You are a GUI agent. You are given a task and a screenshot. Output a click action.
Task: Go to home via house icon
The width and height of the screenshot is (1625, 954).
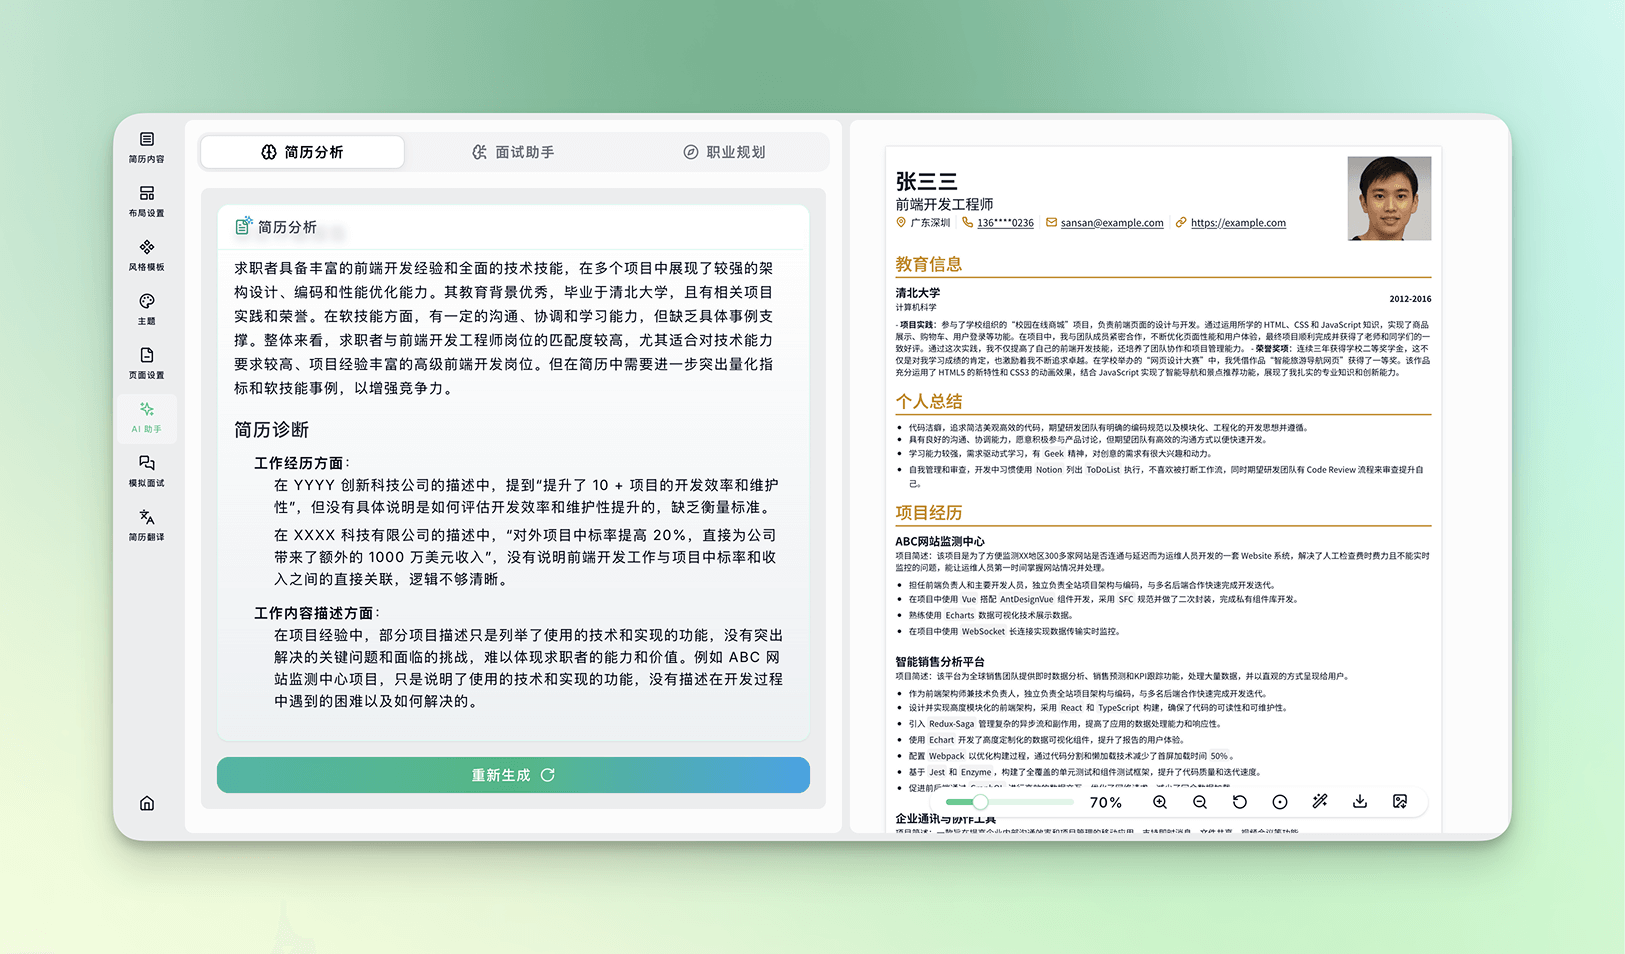[147, 803]
